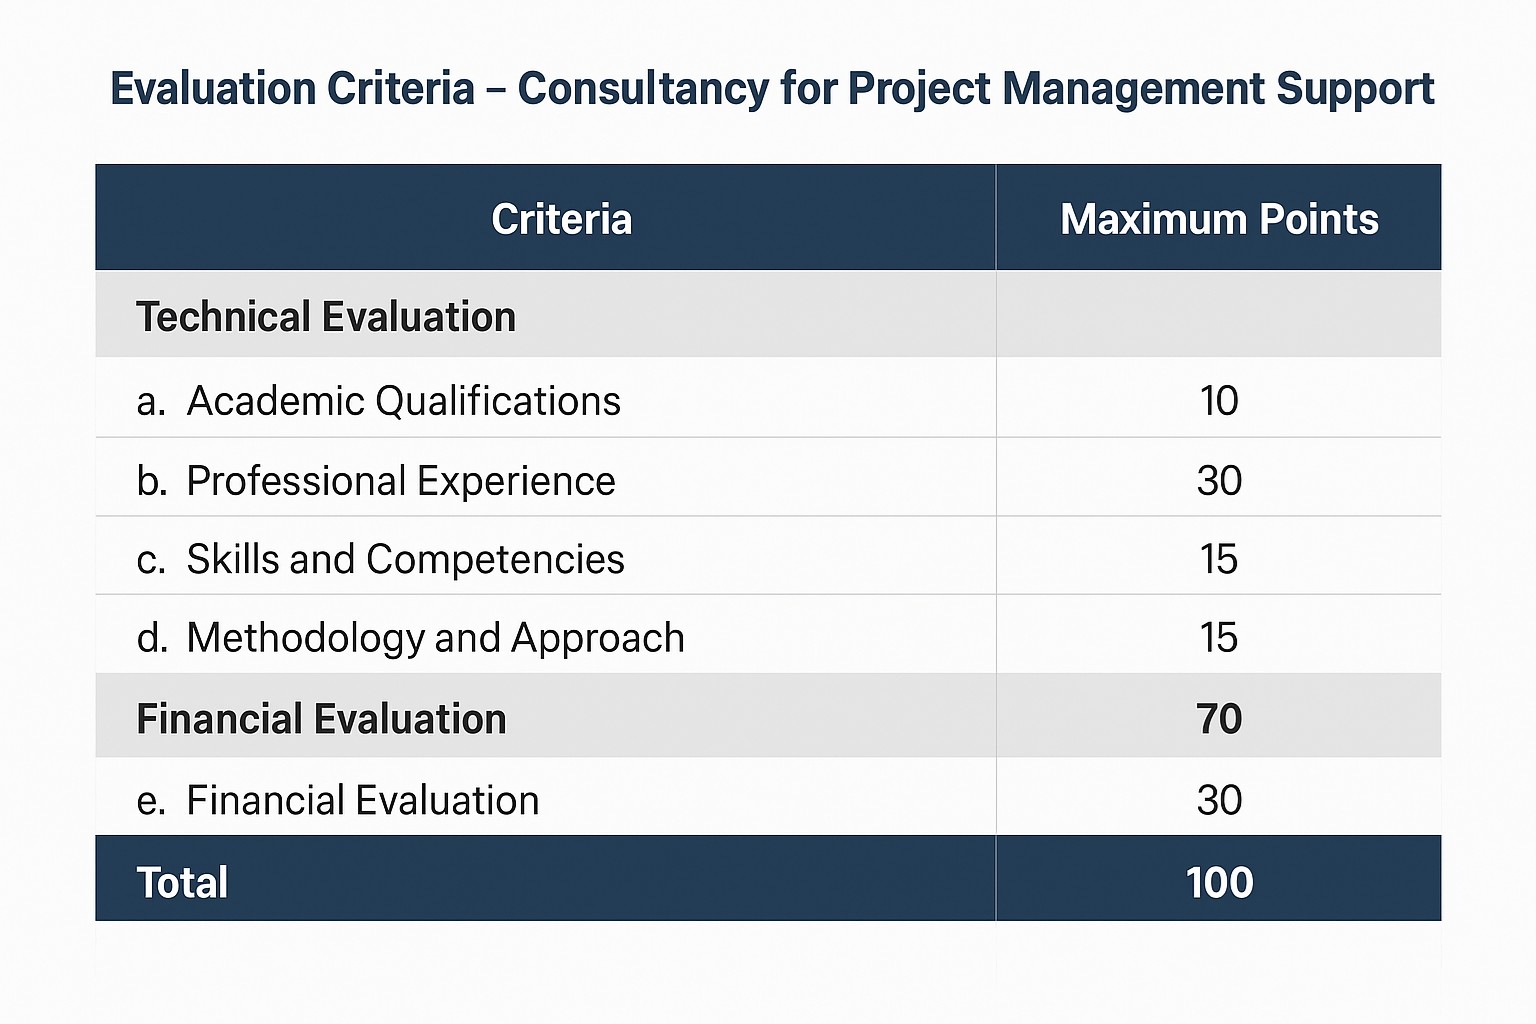Click the 10 points value for Academic Qualifications
Viewport: 1536px width, 1024px height.
pos(1219,401)
